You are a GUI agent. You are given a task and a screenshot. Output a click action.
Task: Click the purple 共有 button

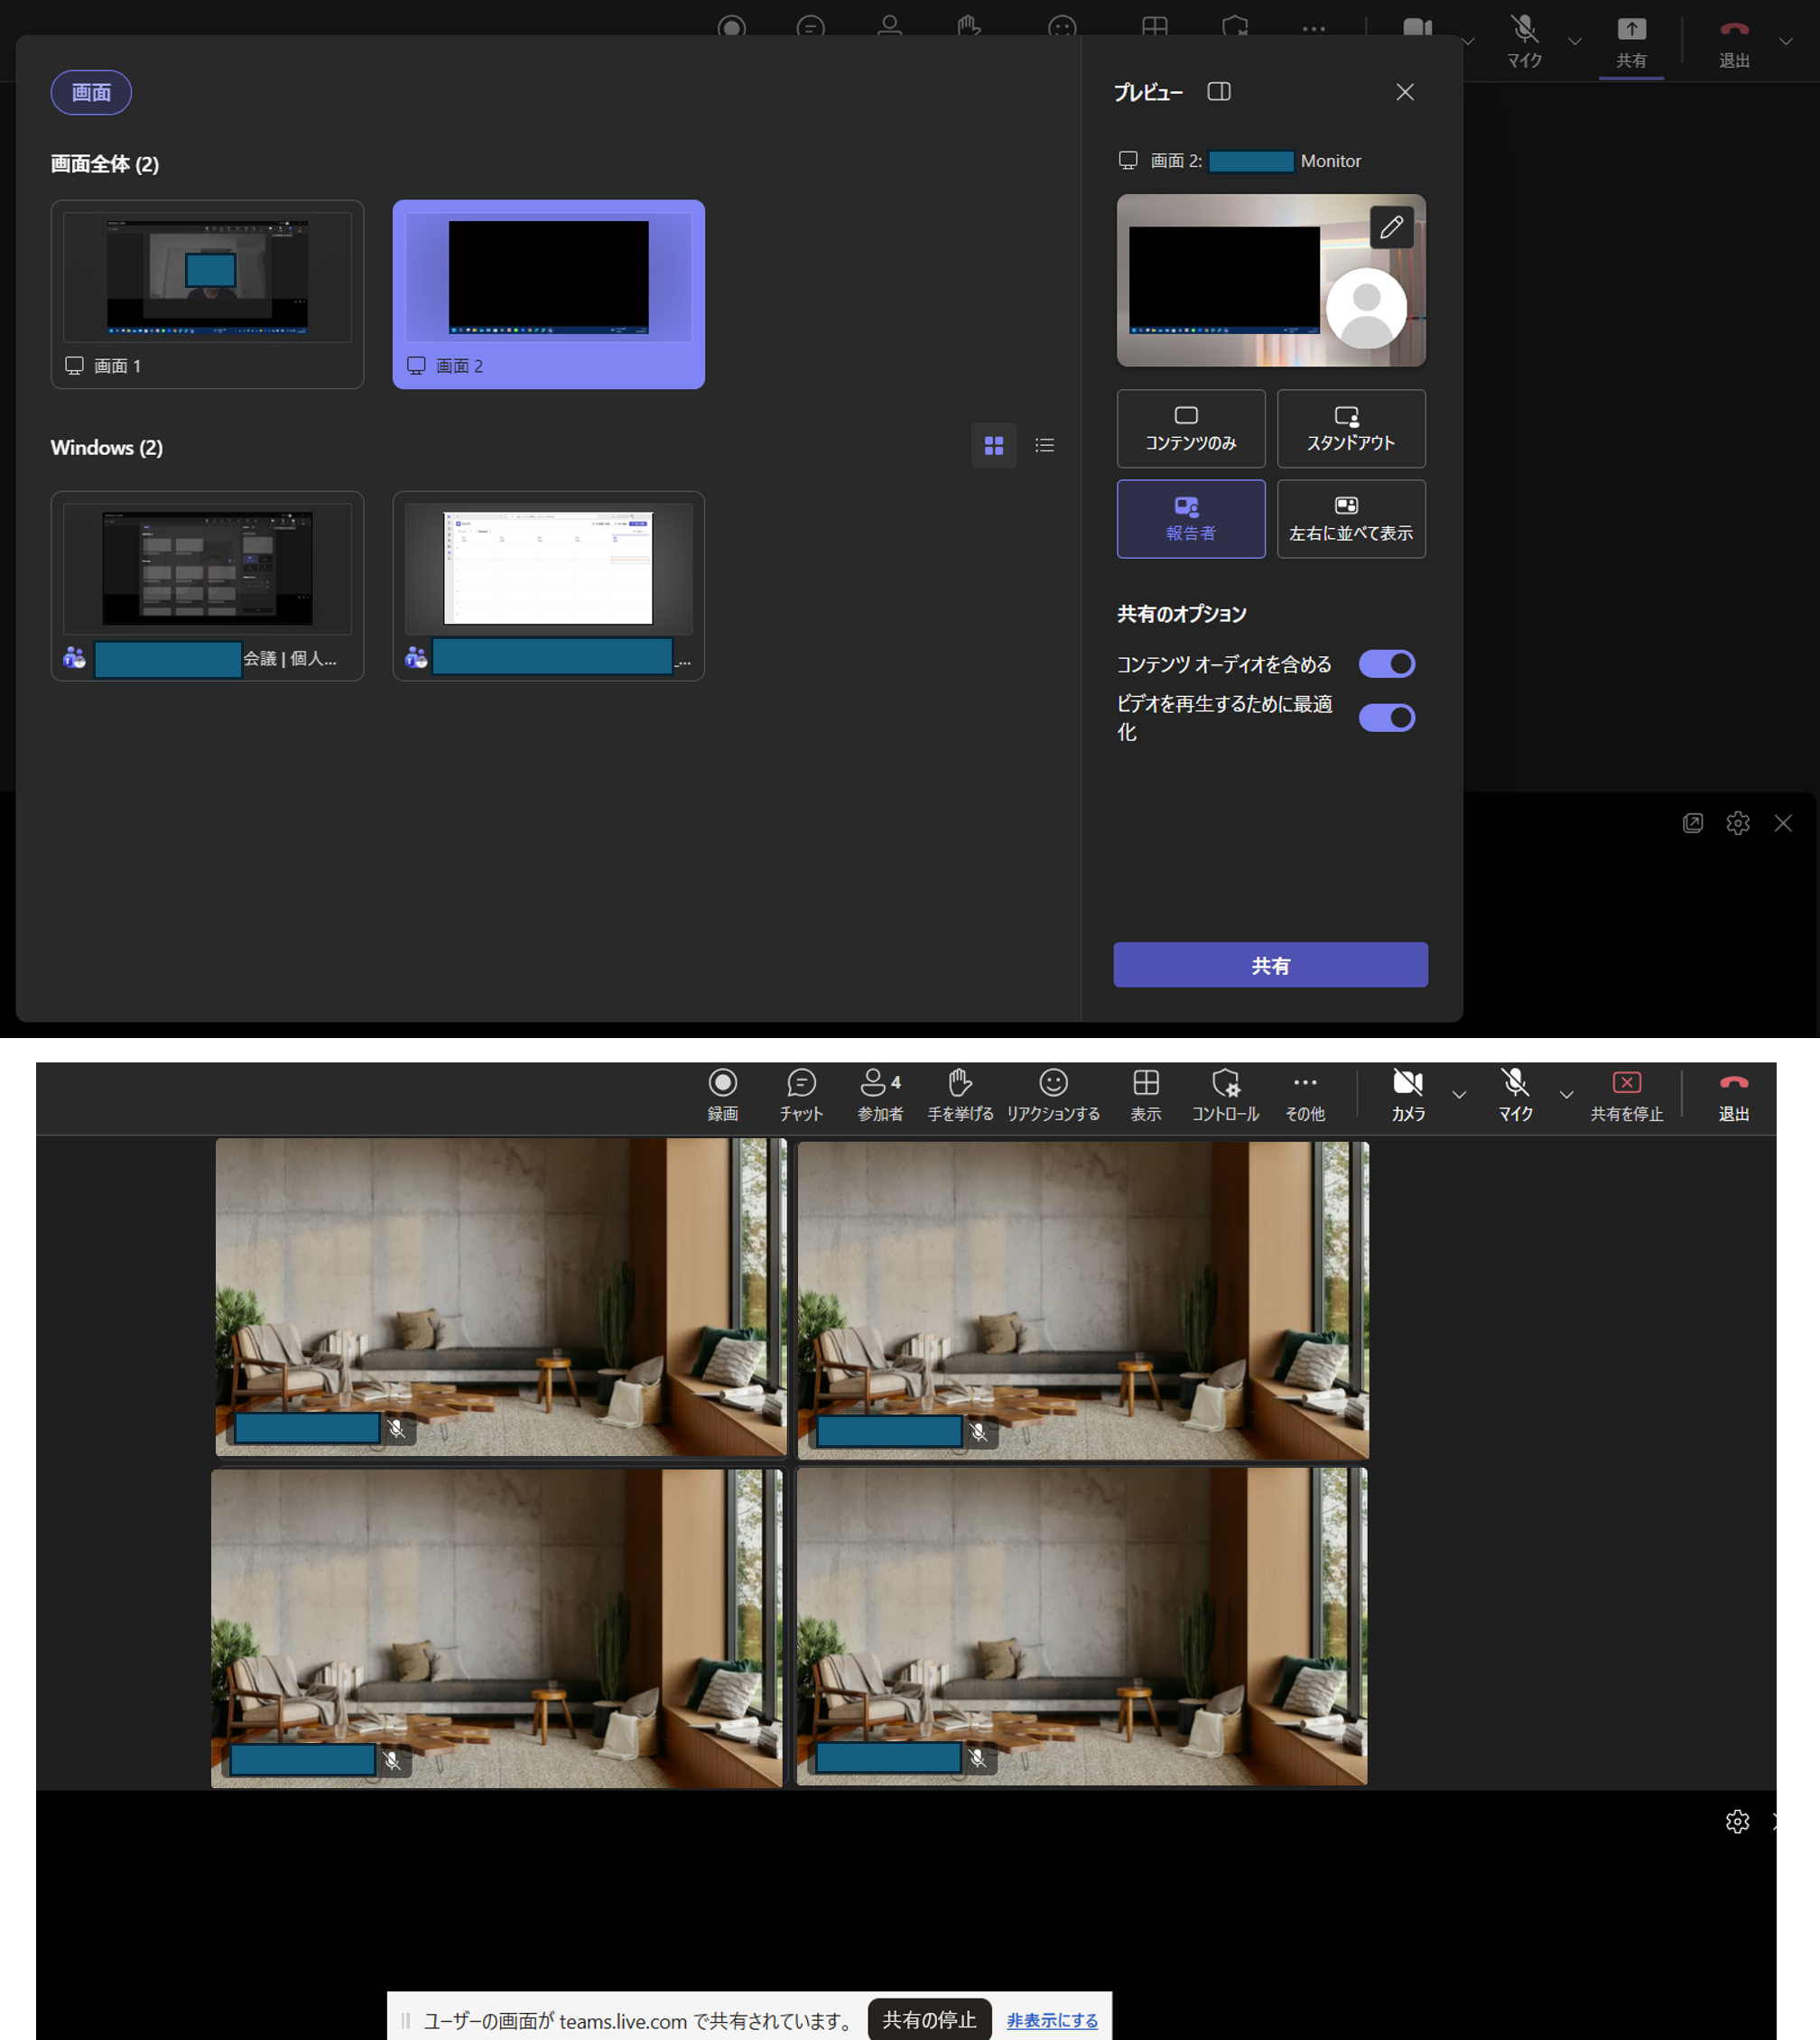pos(1270,965)
